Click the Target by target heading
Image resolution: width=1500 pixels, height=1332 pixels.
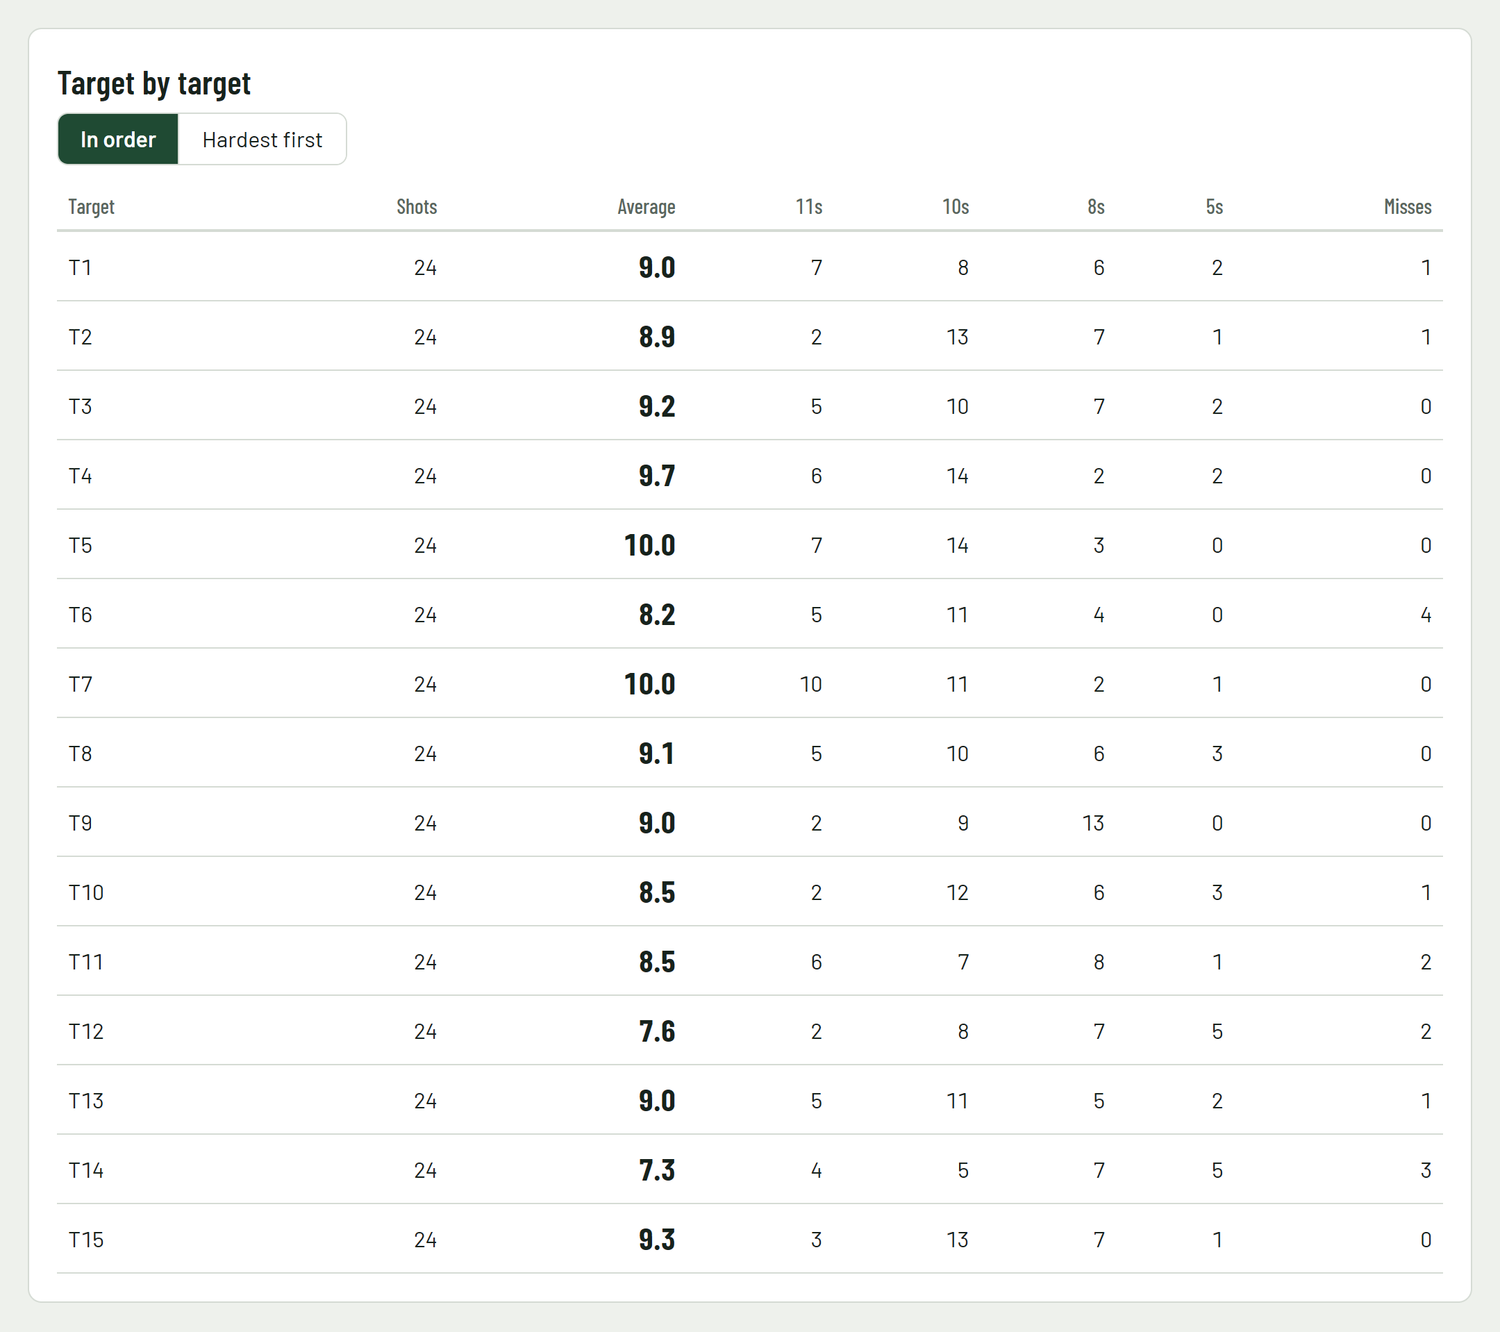coord(154,83)
